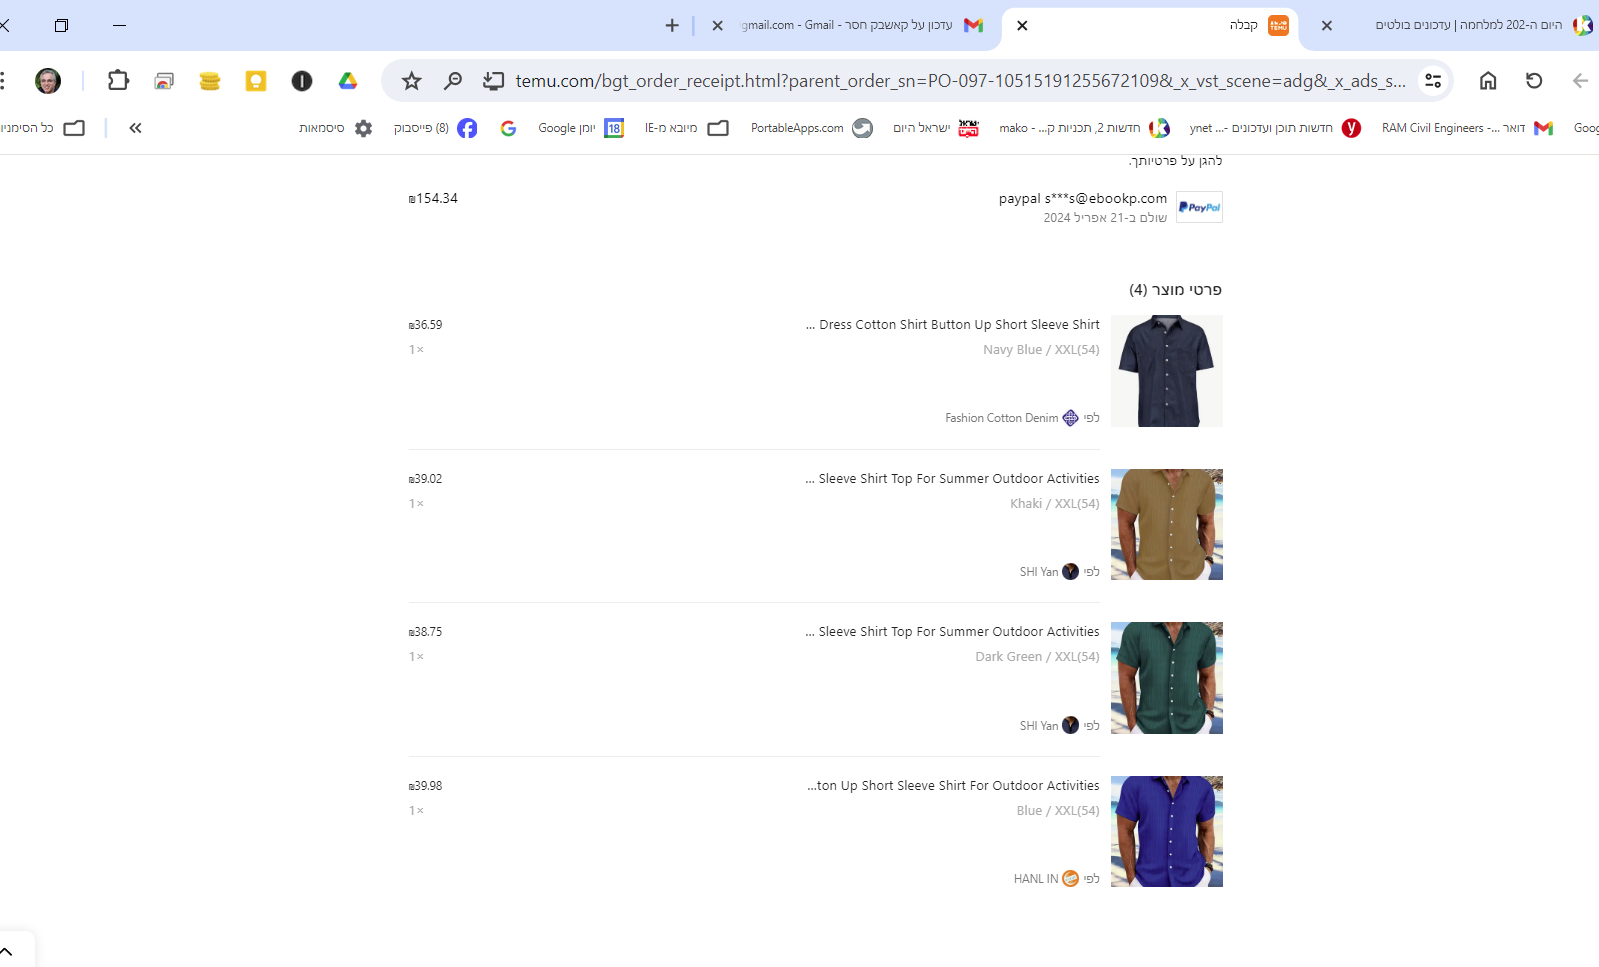Click the bookmark star in address bar
The height and width of the screenshot is (967, 1599).
411,81
